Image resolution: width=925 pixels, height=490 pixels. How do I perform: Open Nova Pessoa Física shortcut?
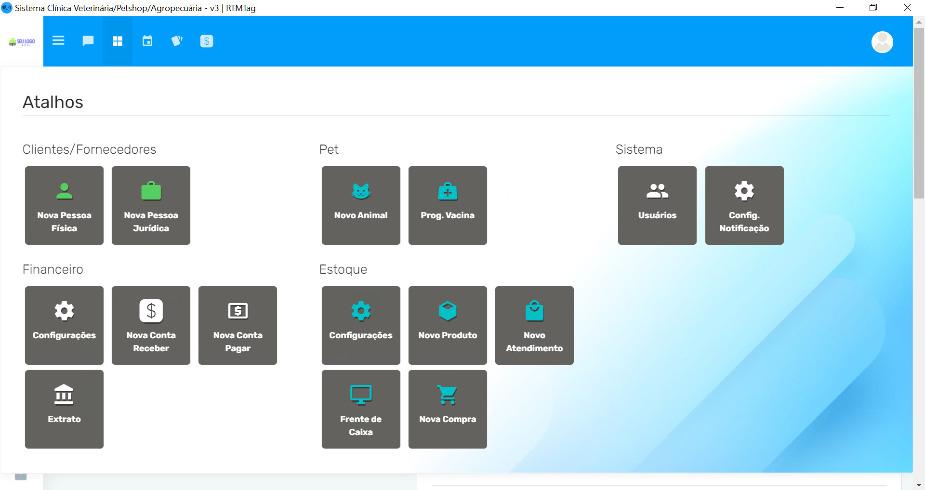tap(64, 205)
